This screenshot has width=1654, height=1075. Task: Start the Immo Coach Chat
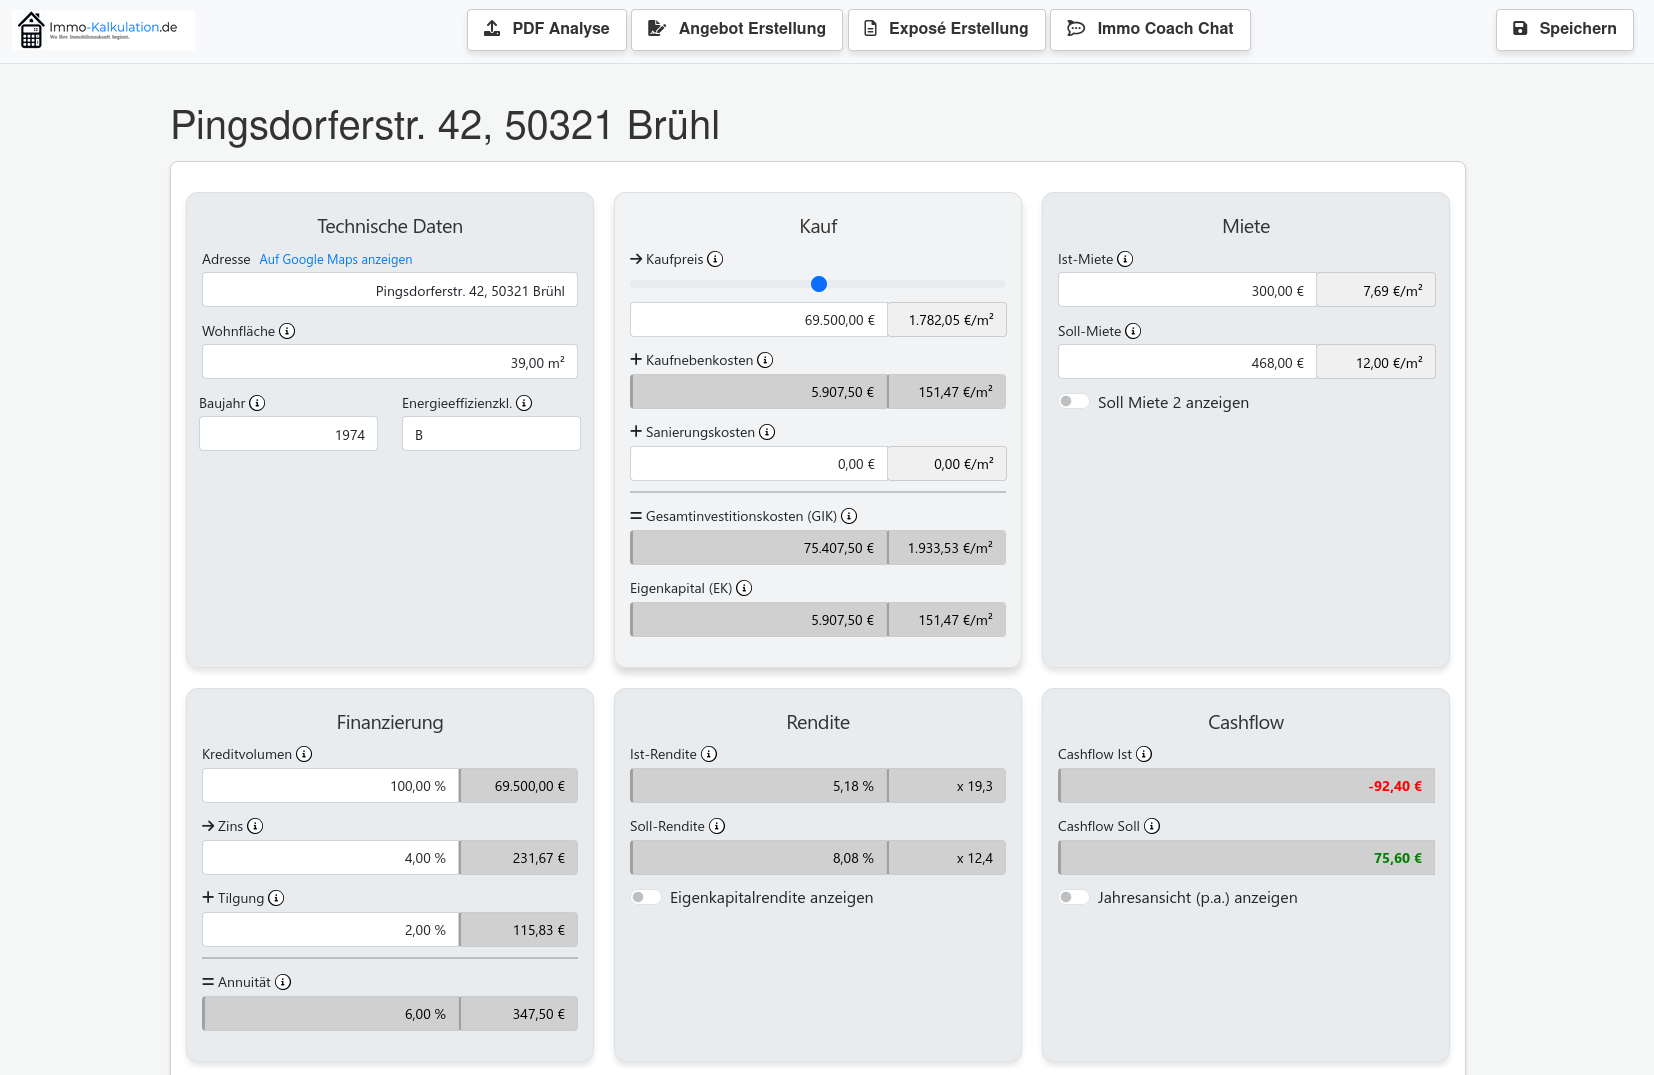point(1150,29)
